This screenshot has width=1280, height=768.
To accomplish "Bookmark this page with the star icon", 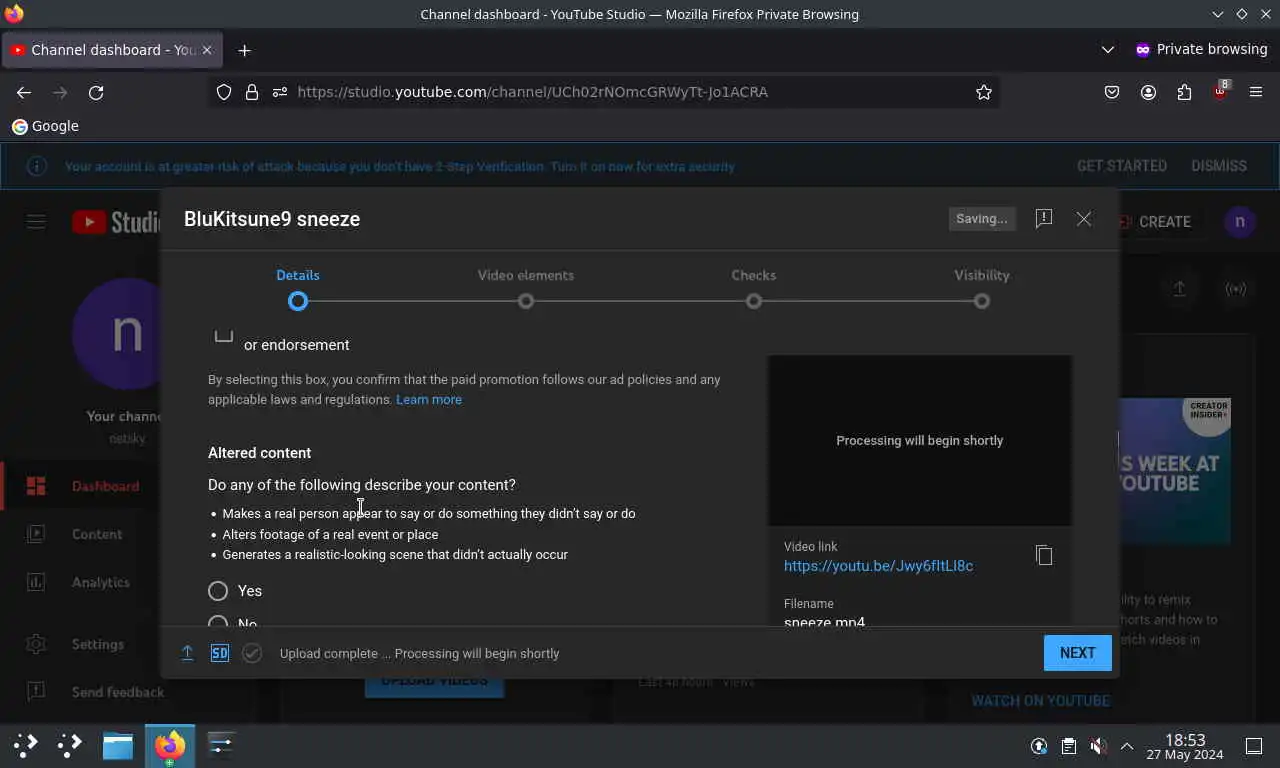I will coord(984,92).
